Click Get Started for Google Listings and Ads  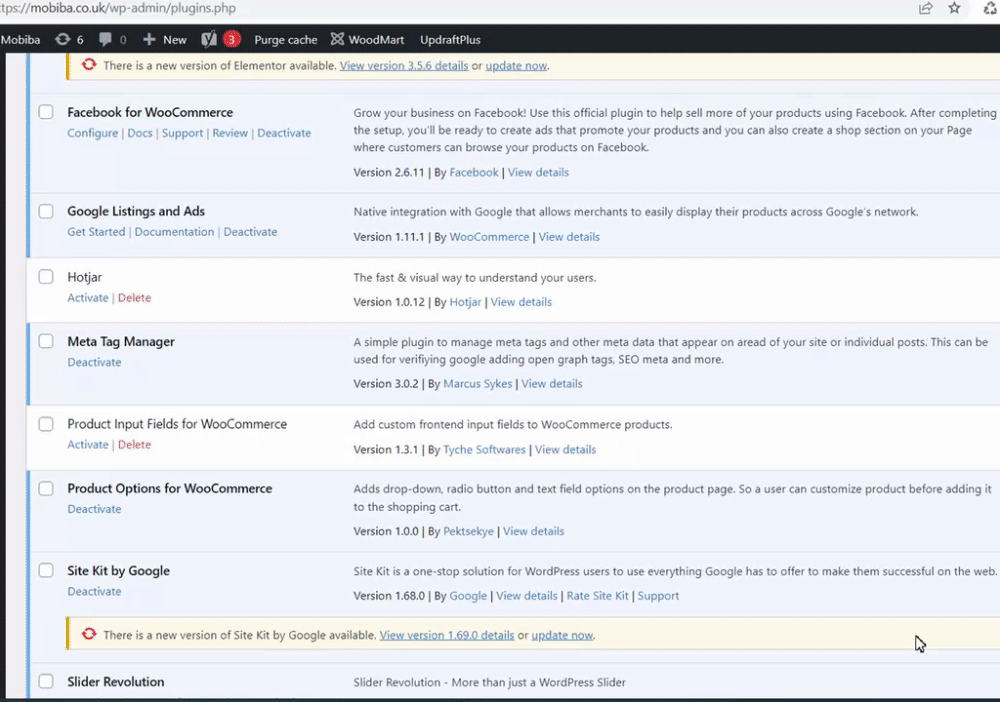click(x=96, y=231)
